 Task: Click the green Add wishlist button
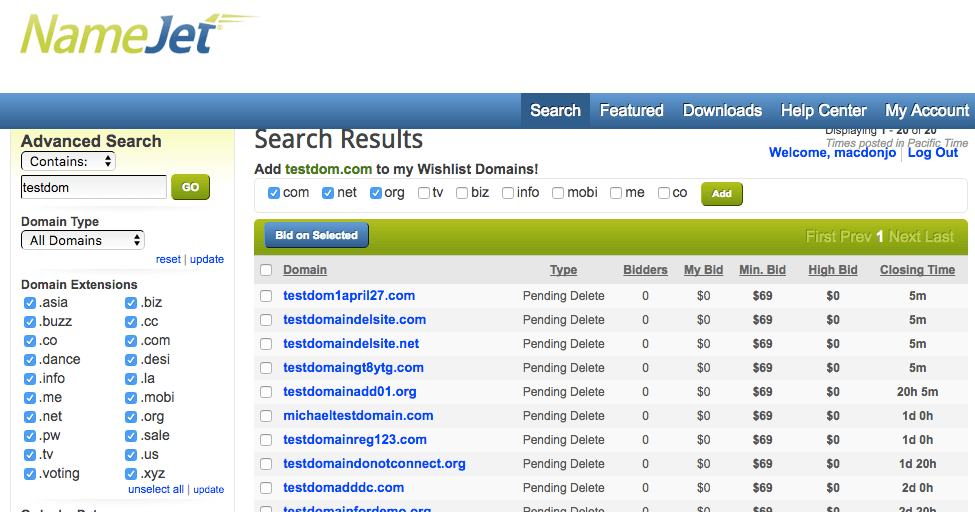(721, 194)
